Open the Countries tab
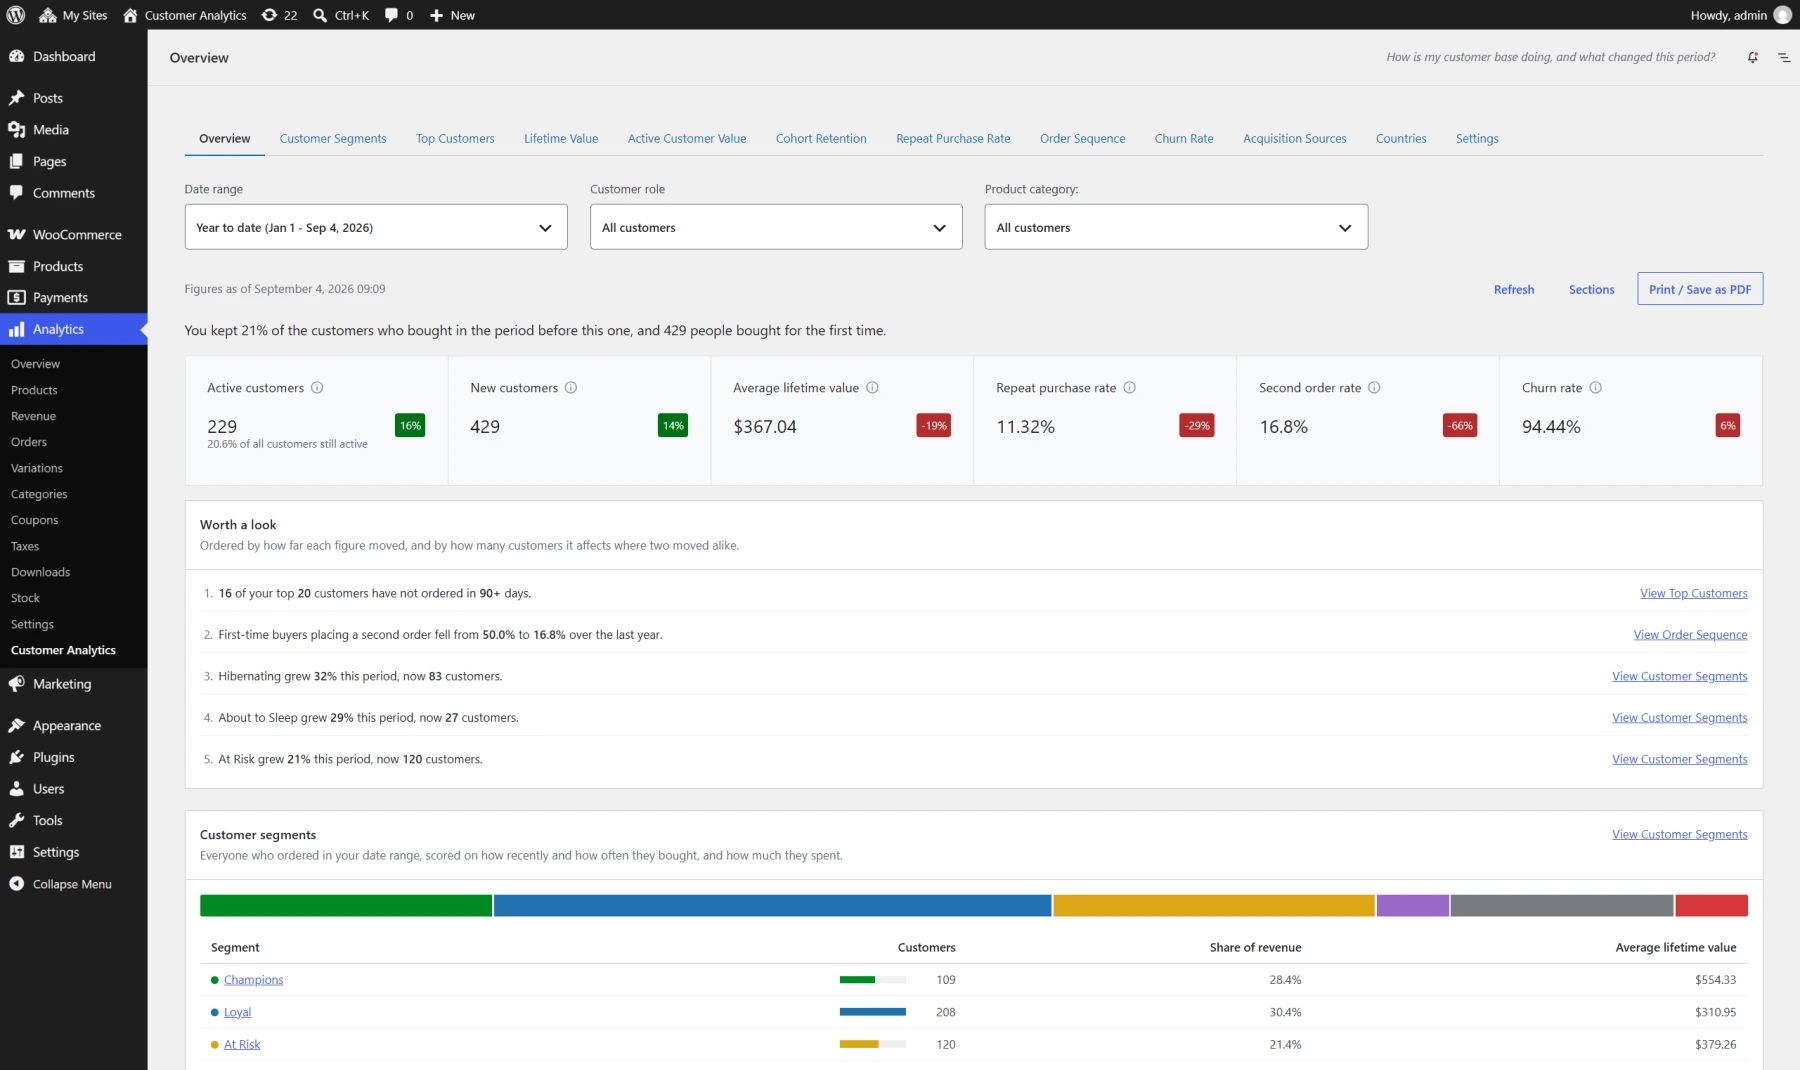1800x1070 pixels. (x=1401, y=139)
